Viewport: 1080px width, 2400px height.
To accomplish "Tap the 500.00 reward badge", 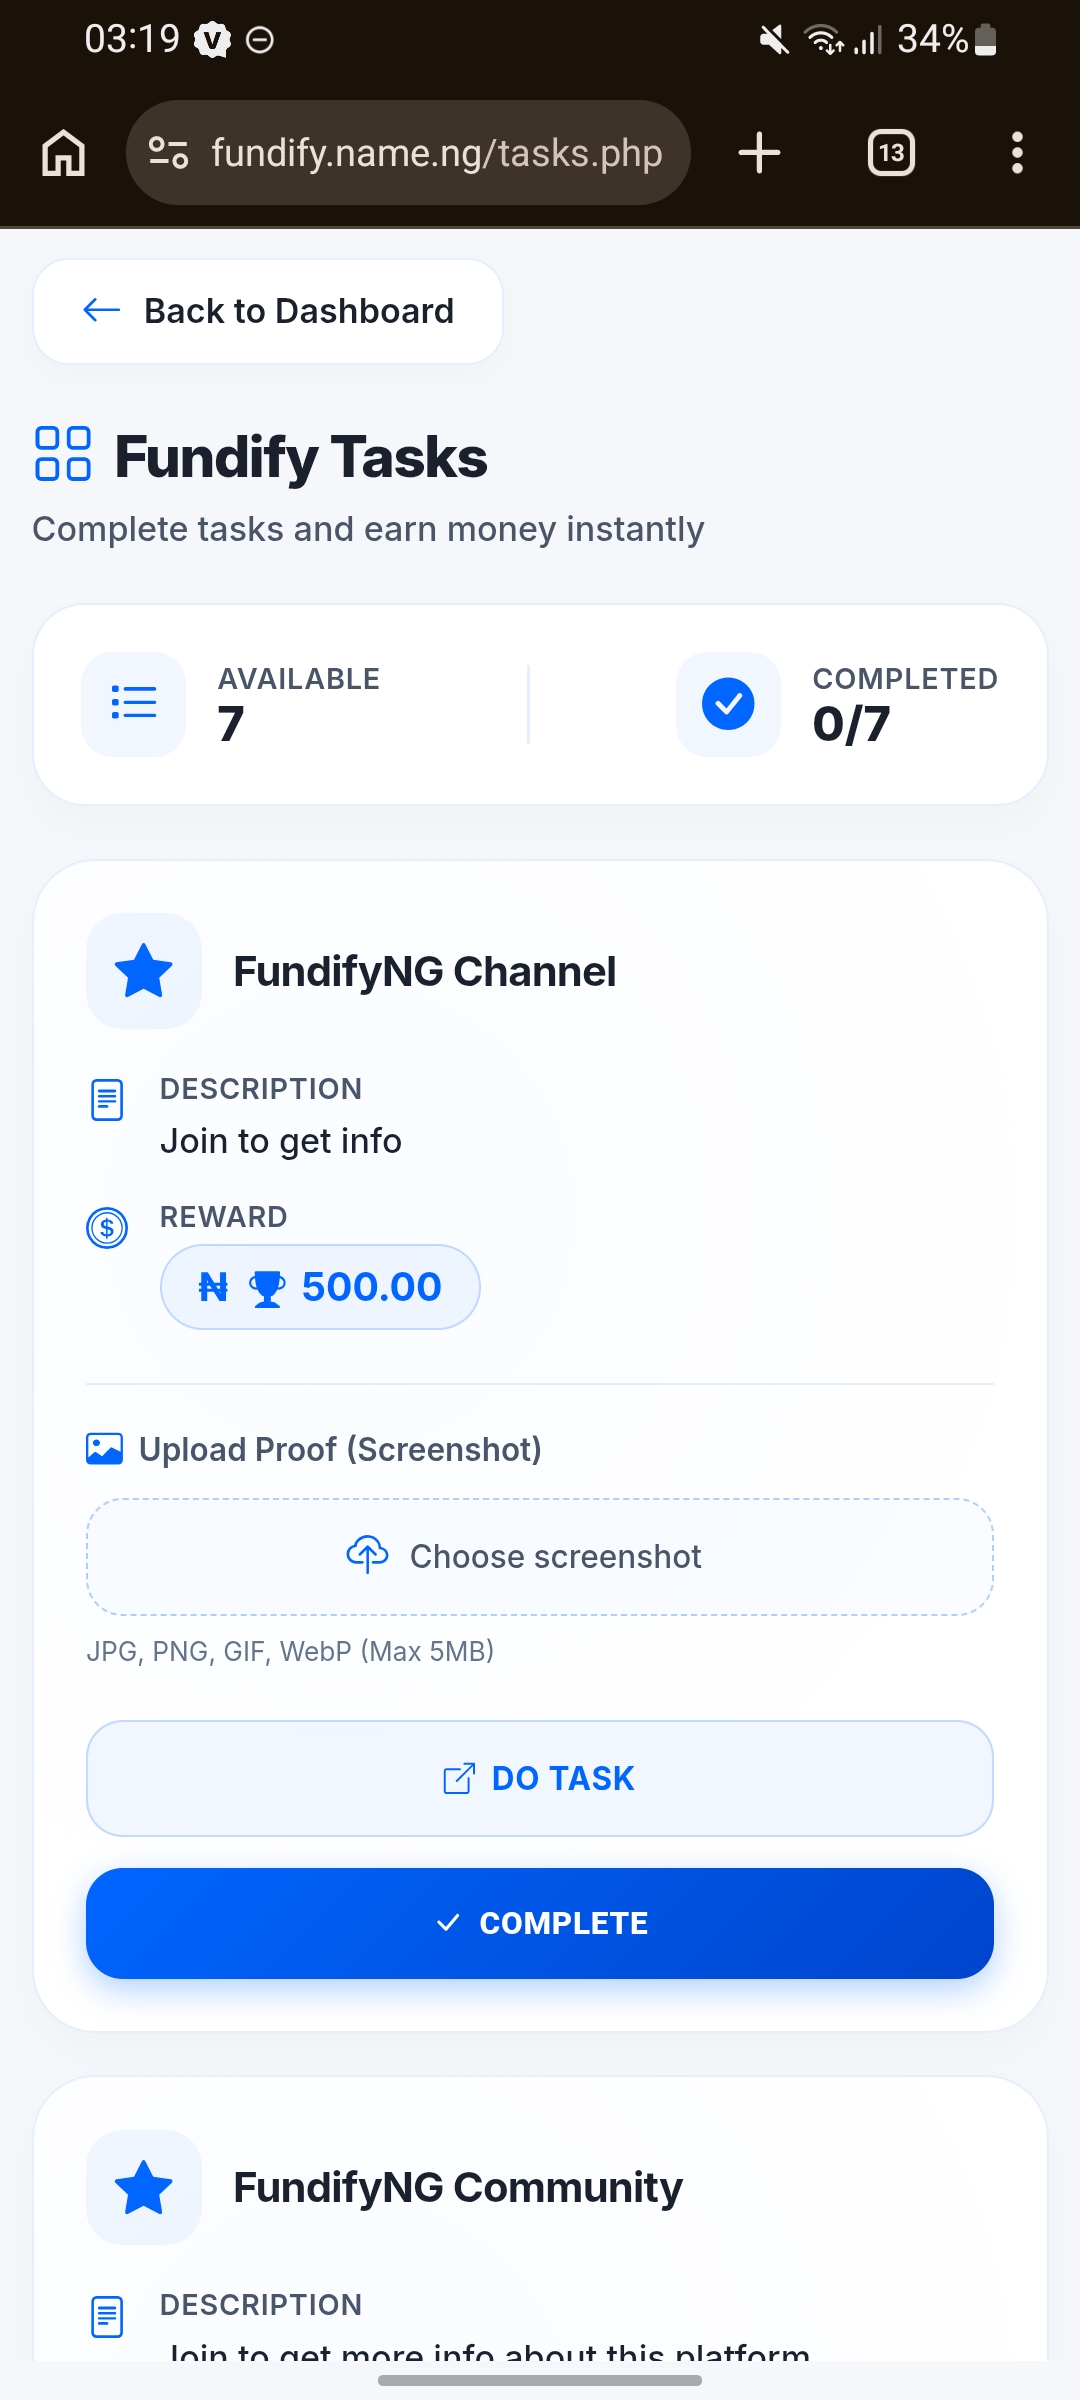I will point(320,1287).
